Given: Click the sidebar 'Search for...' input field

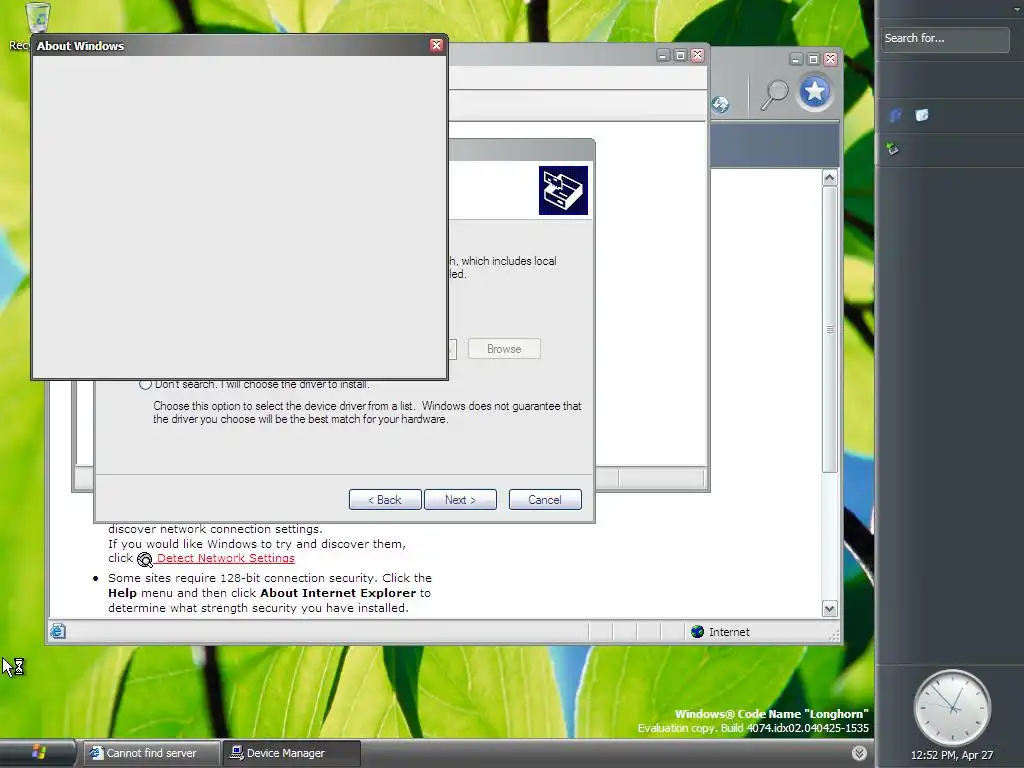Looking at the screenshot, I should coord(945,39).
